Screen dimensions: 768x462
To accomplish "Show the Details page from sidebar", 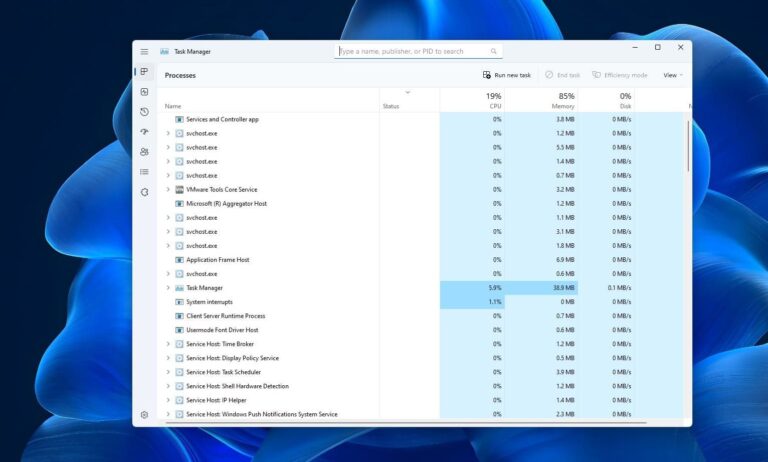I will (x=144, y=172).
